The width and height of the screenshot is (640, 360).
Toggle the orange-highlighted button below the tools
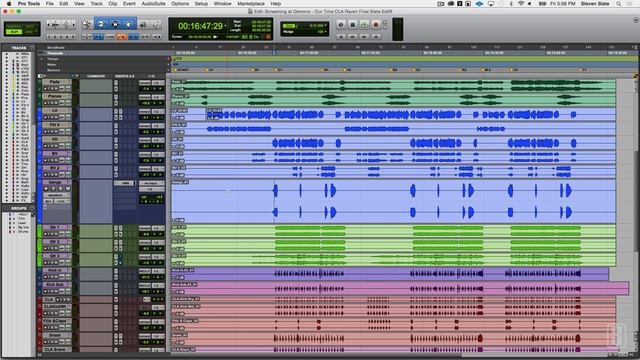(x=122, y=37)
